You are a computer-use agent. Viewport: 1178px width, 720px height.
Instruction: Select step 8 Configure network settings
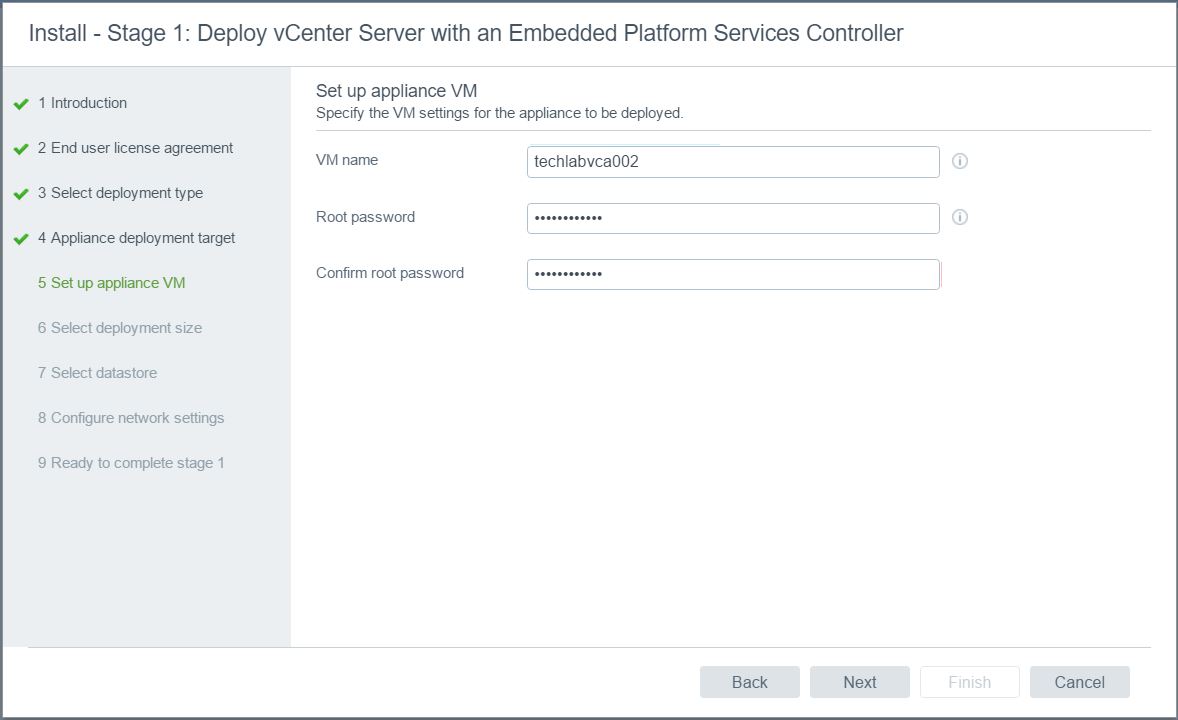click(x=131, y=418)
